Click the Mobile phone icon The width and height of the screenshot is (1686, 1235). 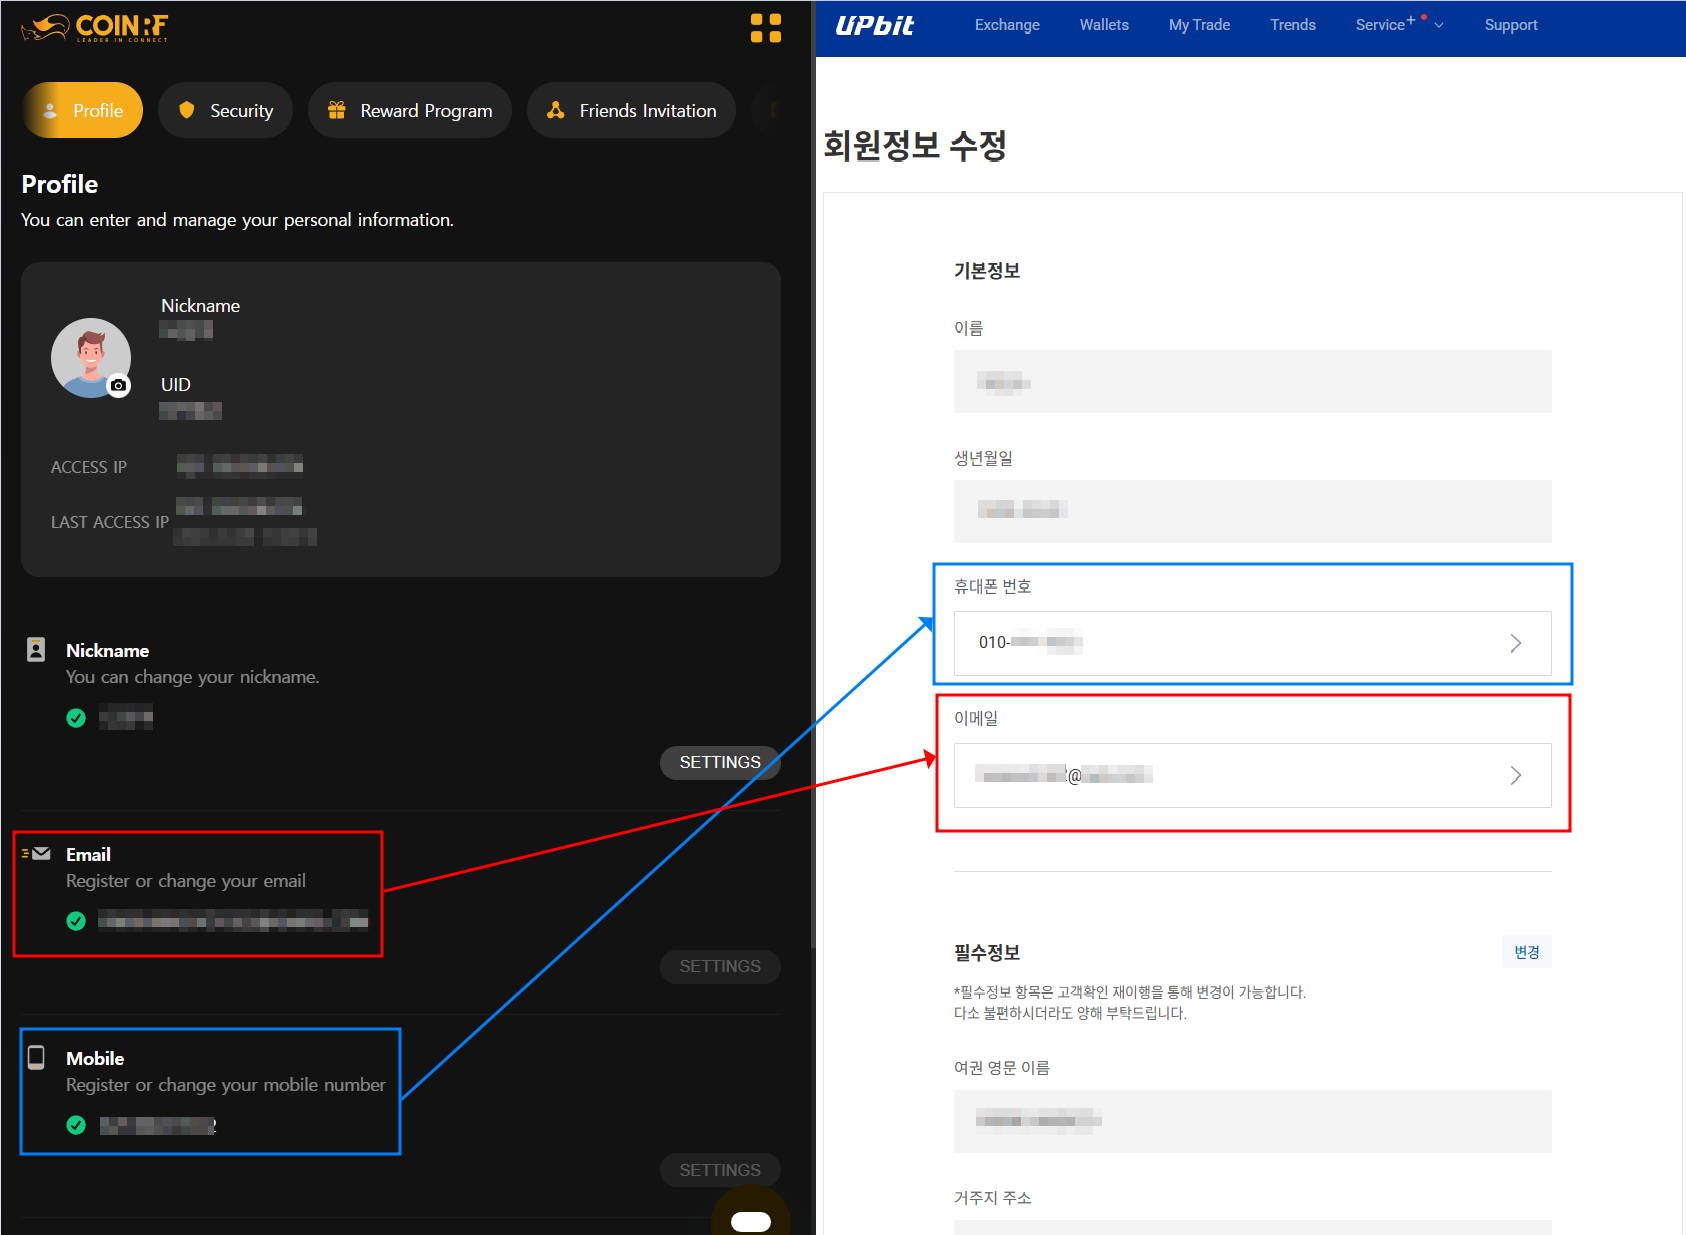(x=36, y=1057)
